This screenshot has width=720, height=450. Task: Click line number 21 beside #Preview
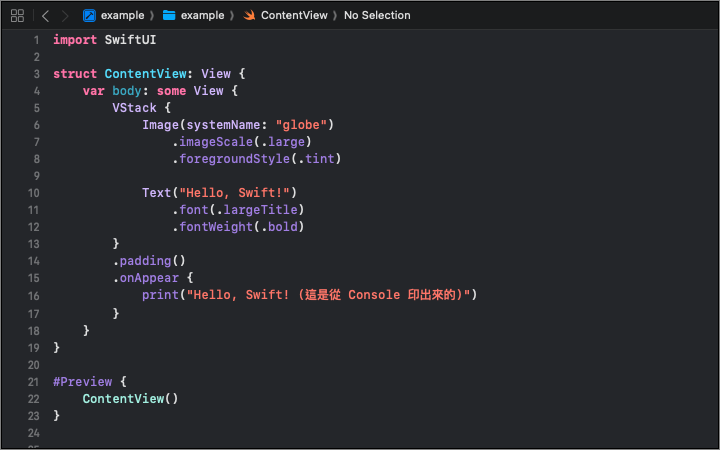click(33, 380)
